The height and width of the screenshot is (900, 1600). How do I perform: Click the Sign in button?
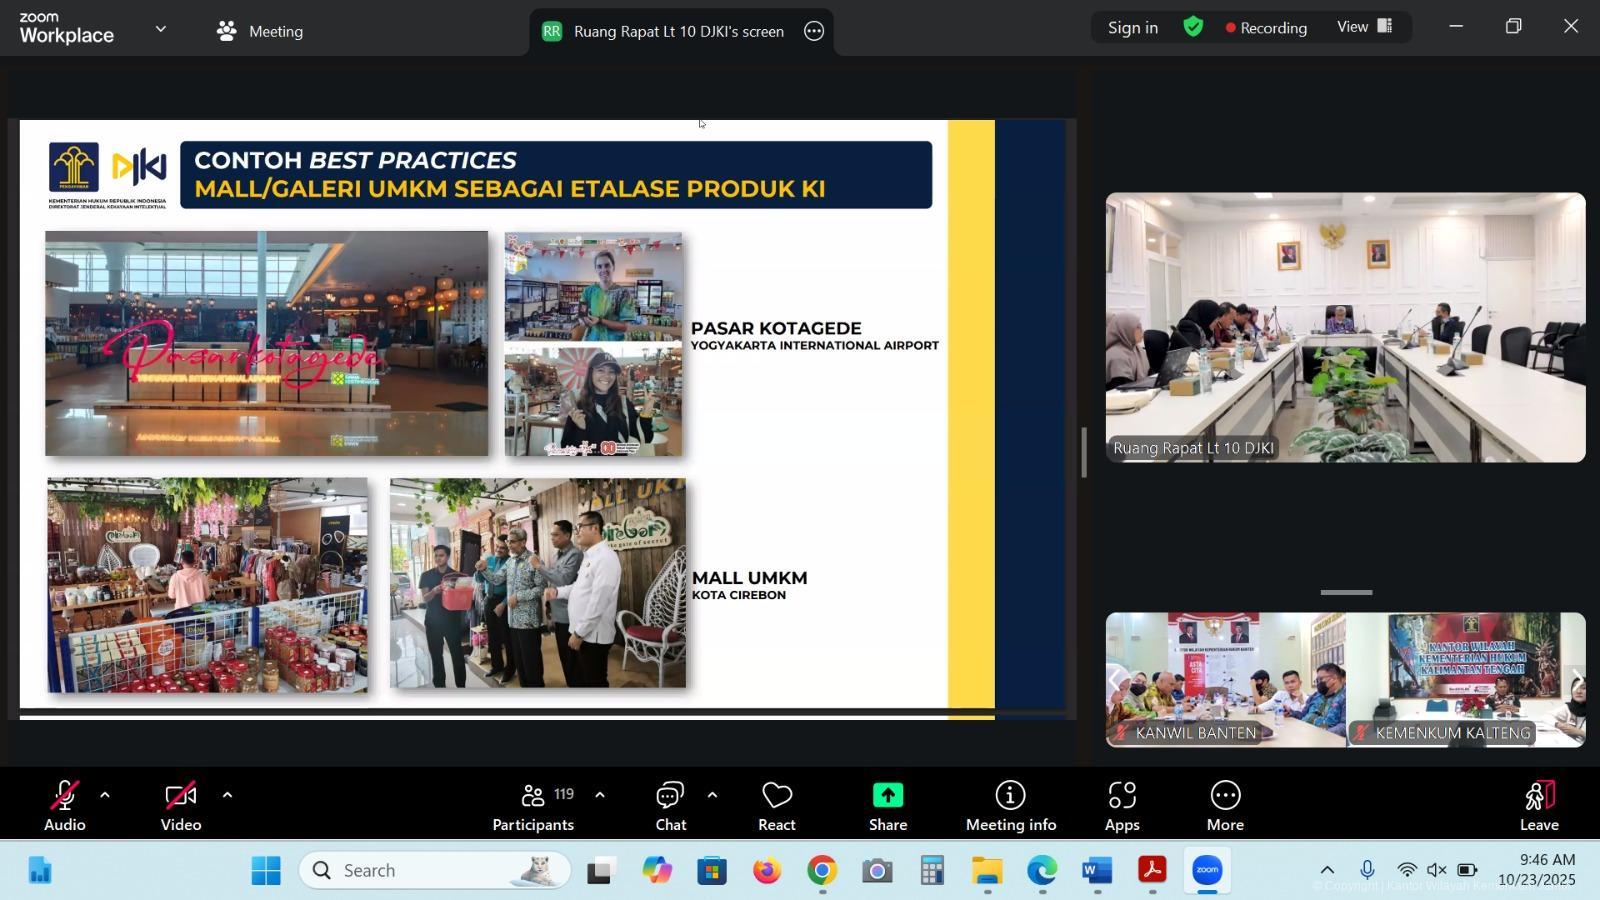pyautogui.click(x=1132, y=28)
